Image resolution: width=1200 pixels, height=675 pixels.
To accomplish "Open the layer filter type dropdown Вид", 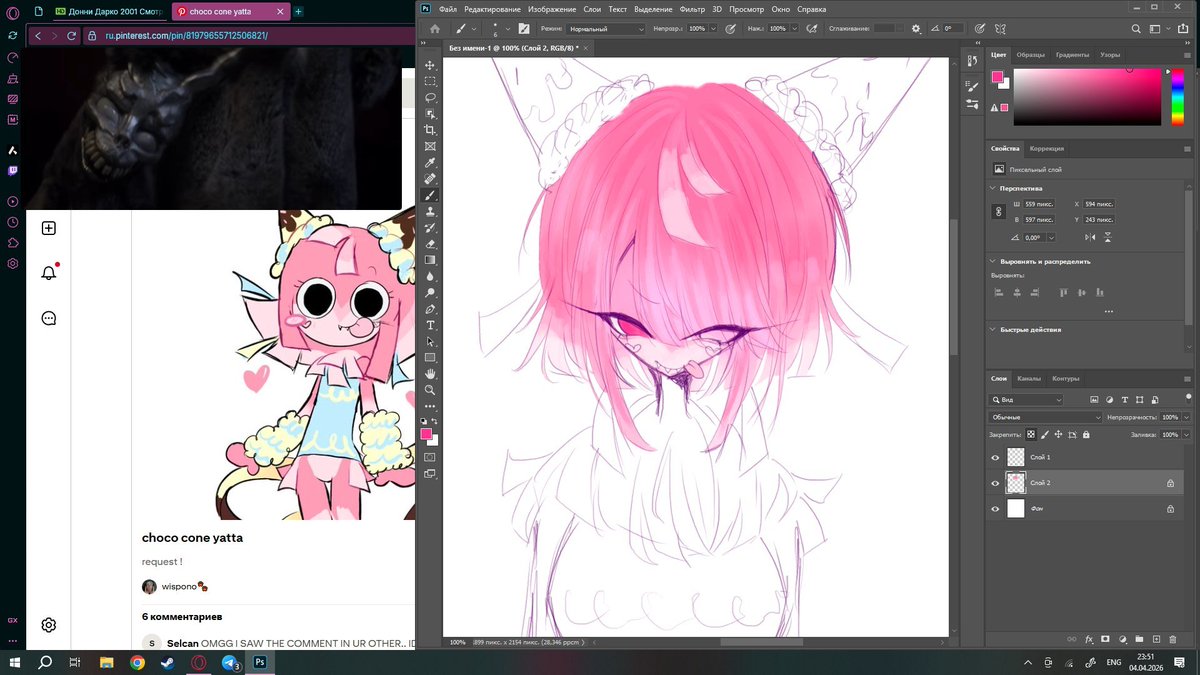I will [x=1027, y=400].
